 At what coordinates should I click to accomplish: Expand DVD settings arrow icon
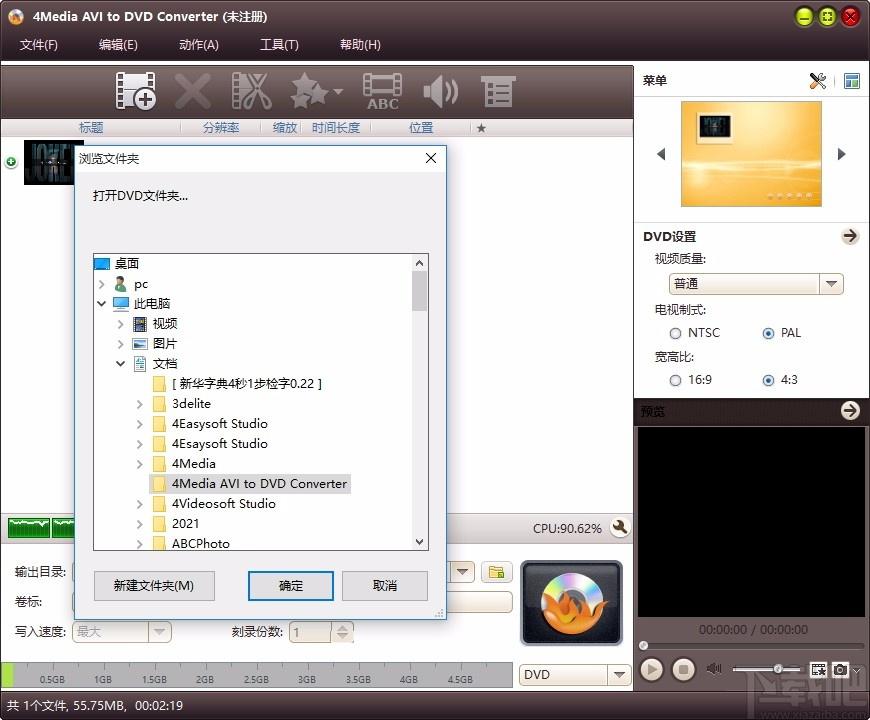click(849, 236)
